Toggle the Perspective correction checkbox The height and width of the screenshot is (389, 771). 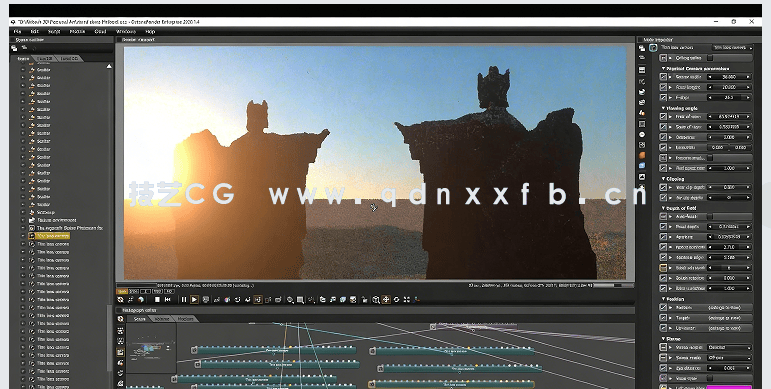pos(710,158)
